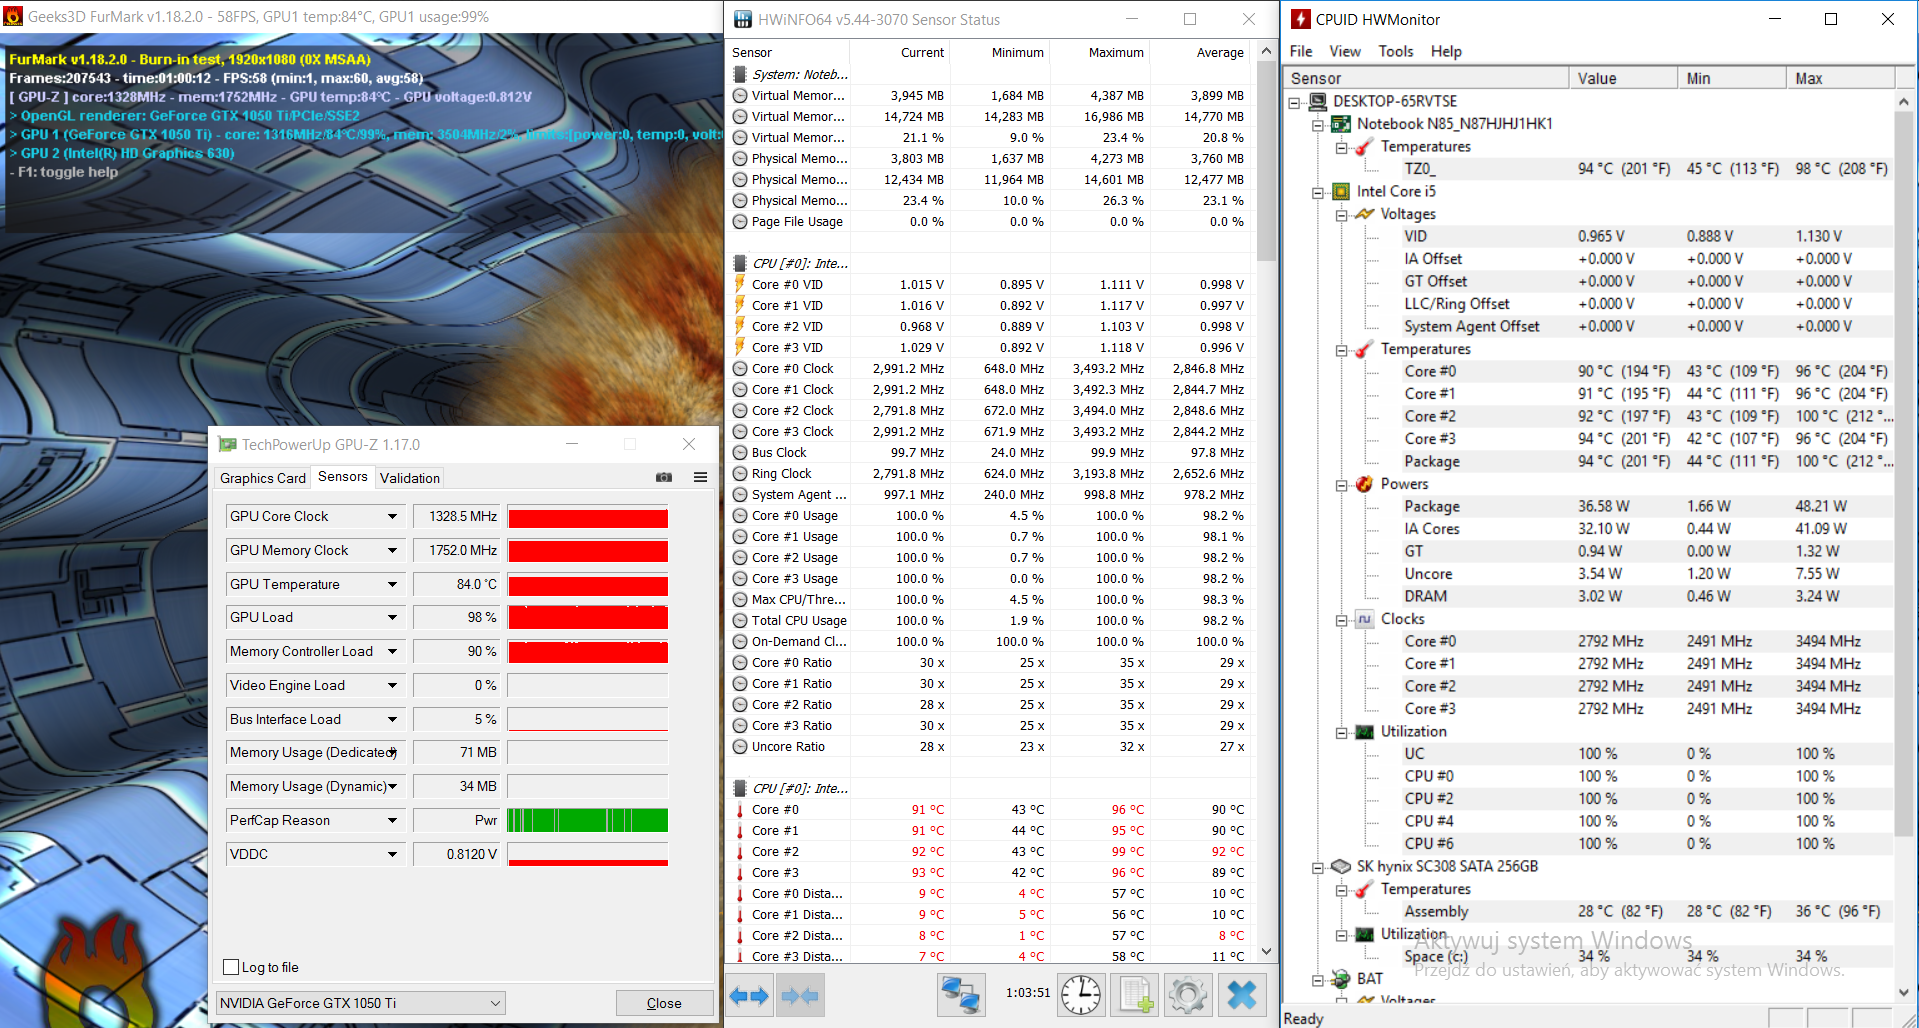
Task: Open HWMonitor Help menu
Action: click(1446, 51)
